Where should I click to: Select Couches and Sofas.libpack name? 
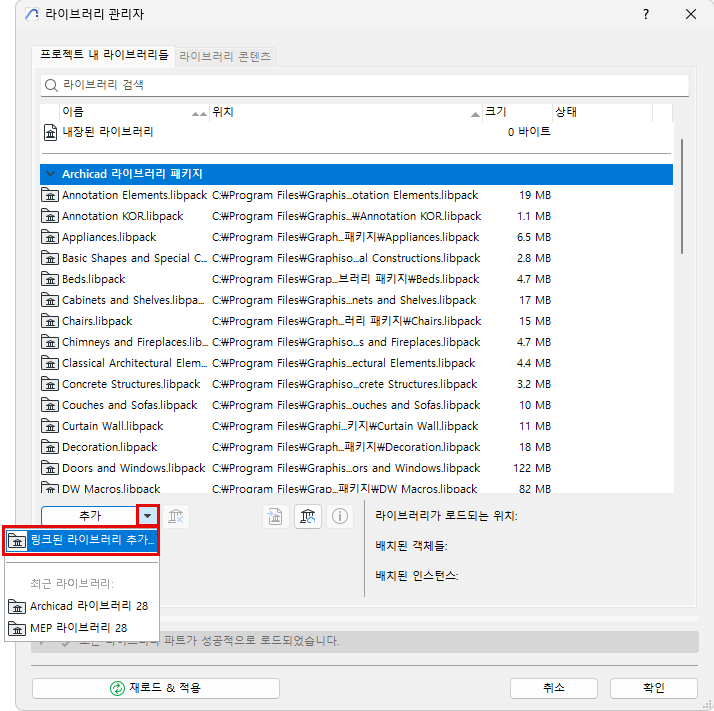pos(129,405)
